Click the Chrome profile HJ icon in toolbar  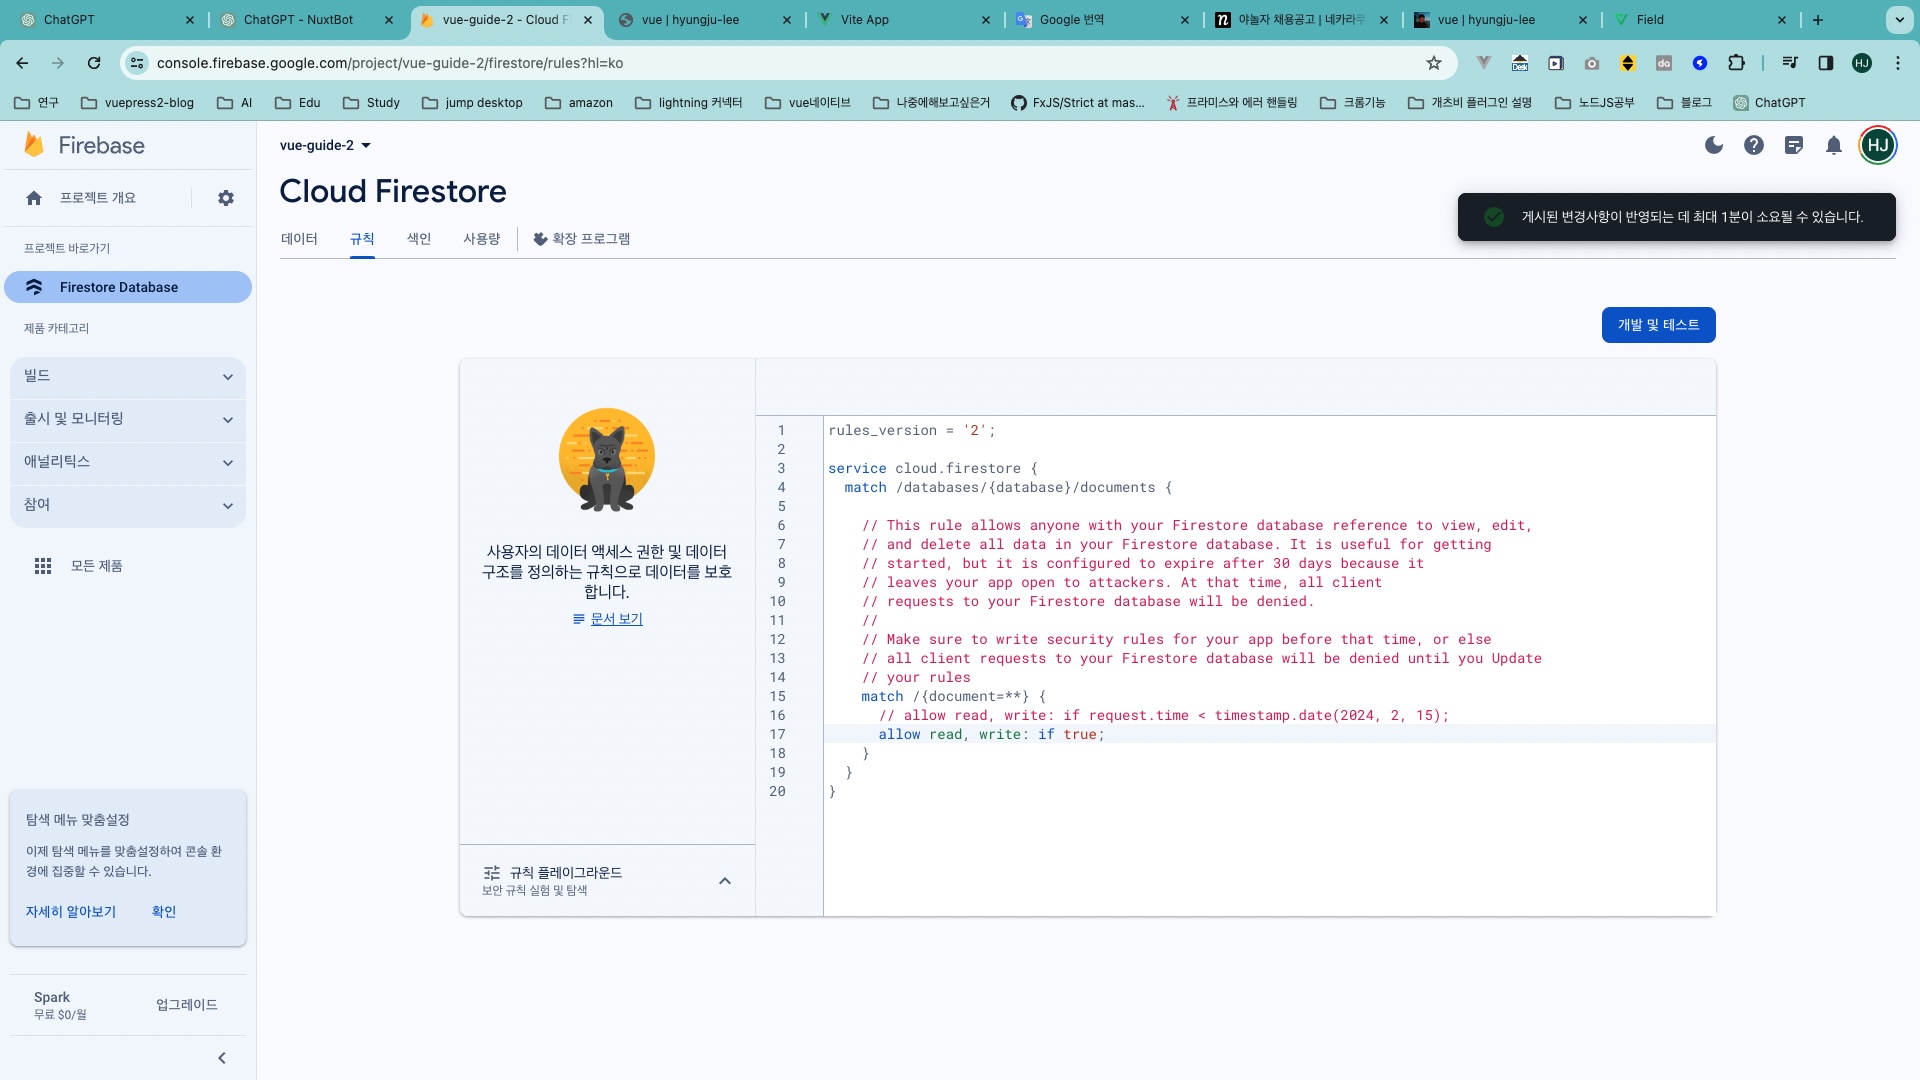(x=1862, y=63)
